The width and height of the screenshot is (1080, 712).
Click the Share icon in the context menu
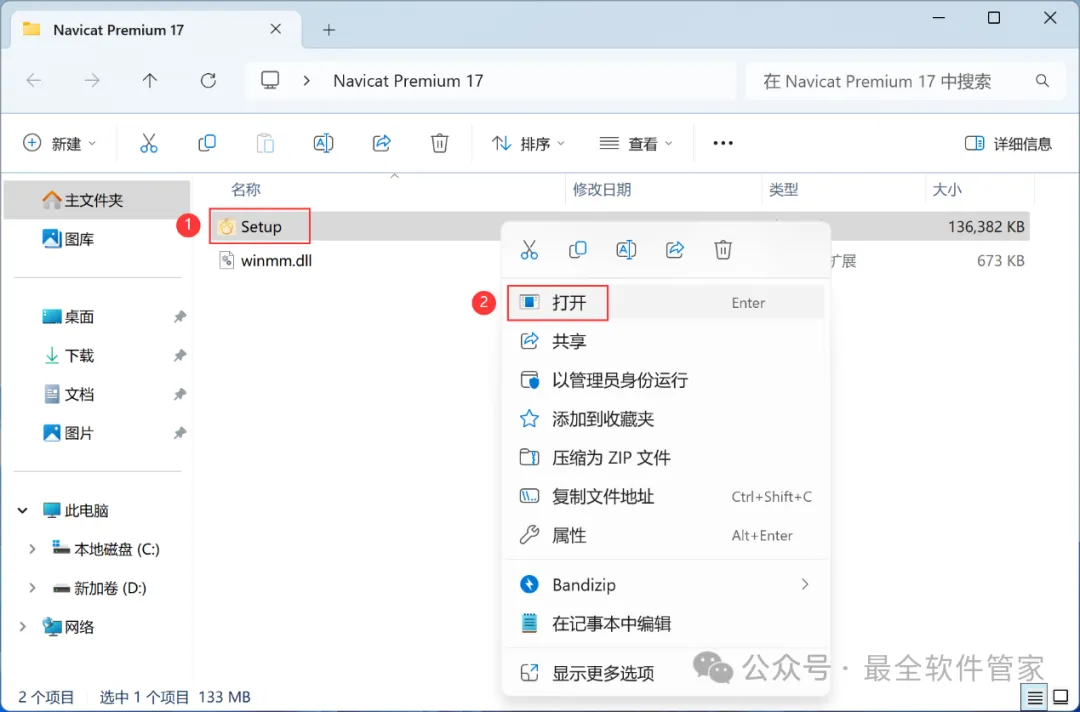[x=675, y=249]
